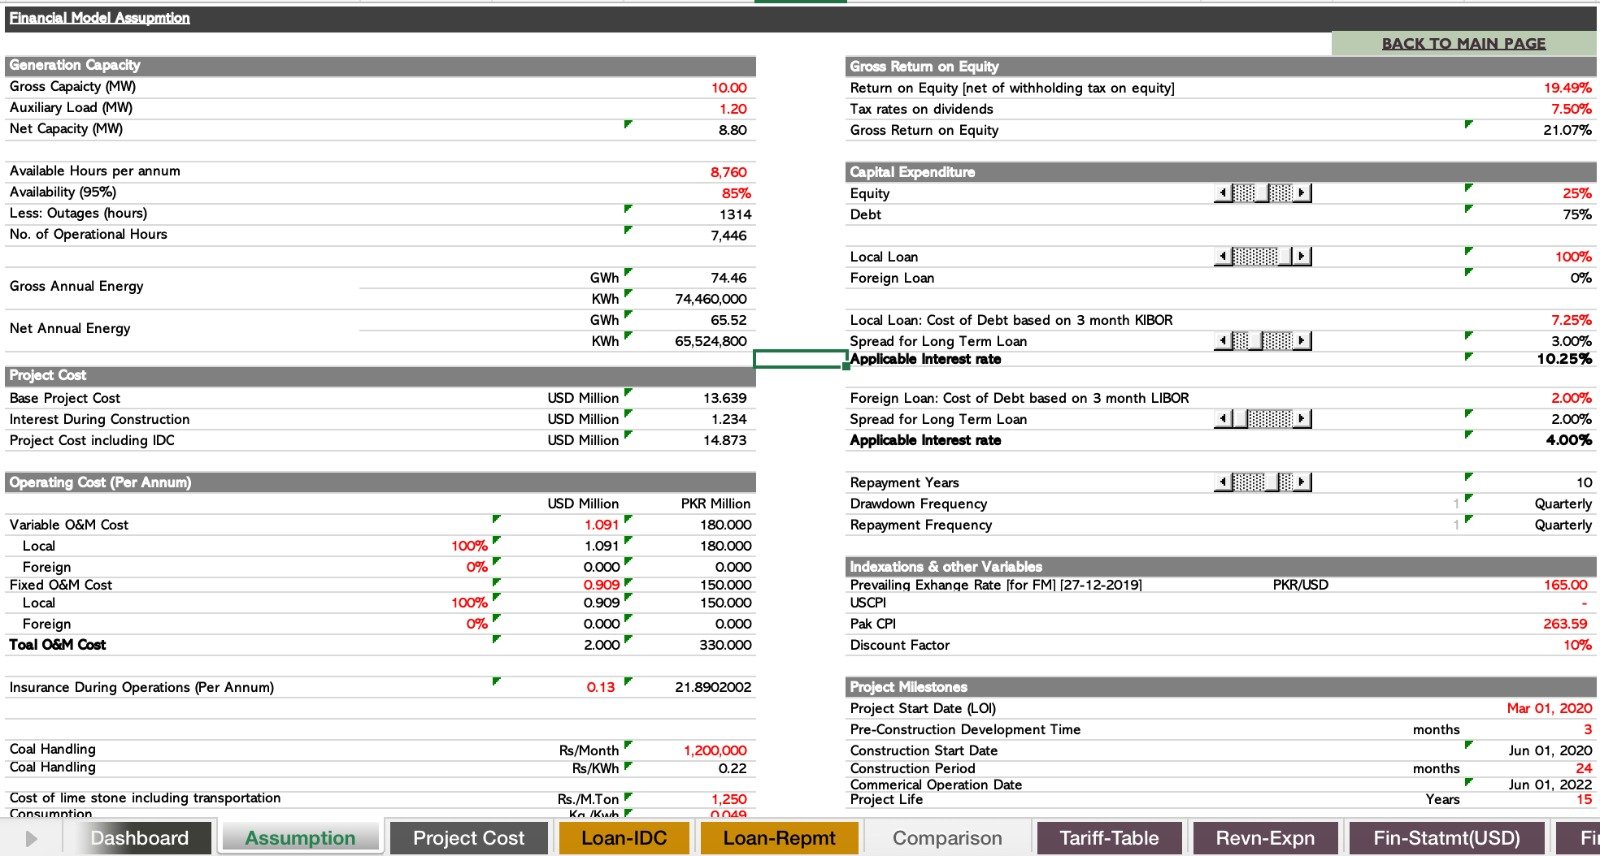Select the Availability value 85%
Screen dimensions: 1600x856
click(x=736, y=193)
